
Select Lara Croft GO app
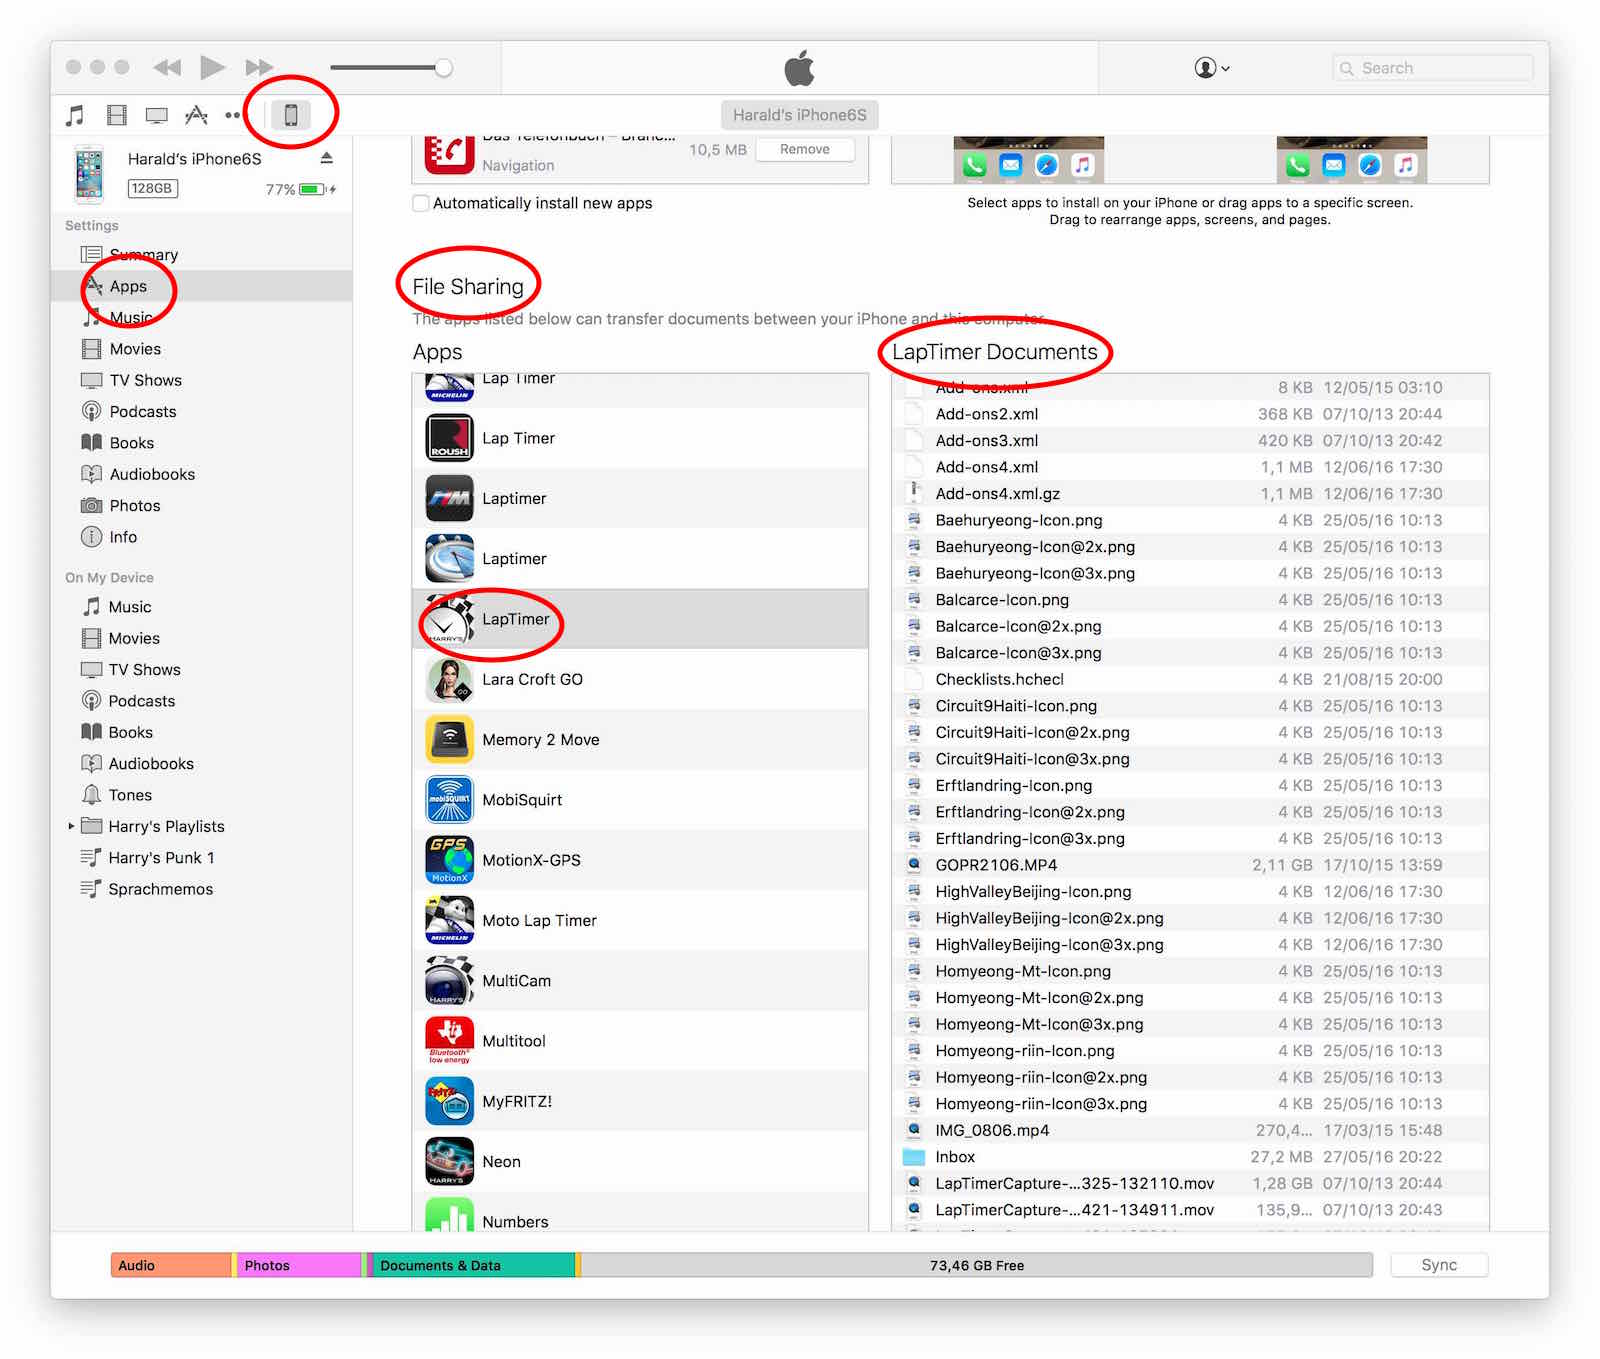(x=640, y=679)
